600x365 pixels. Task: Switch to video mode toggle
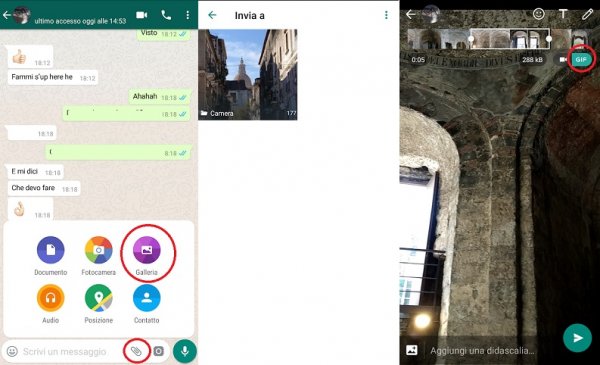[563, 60]
